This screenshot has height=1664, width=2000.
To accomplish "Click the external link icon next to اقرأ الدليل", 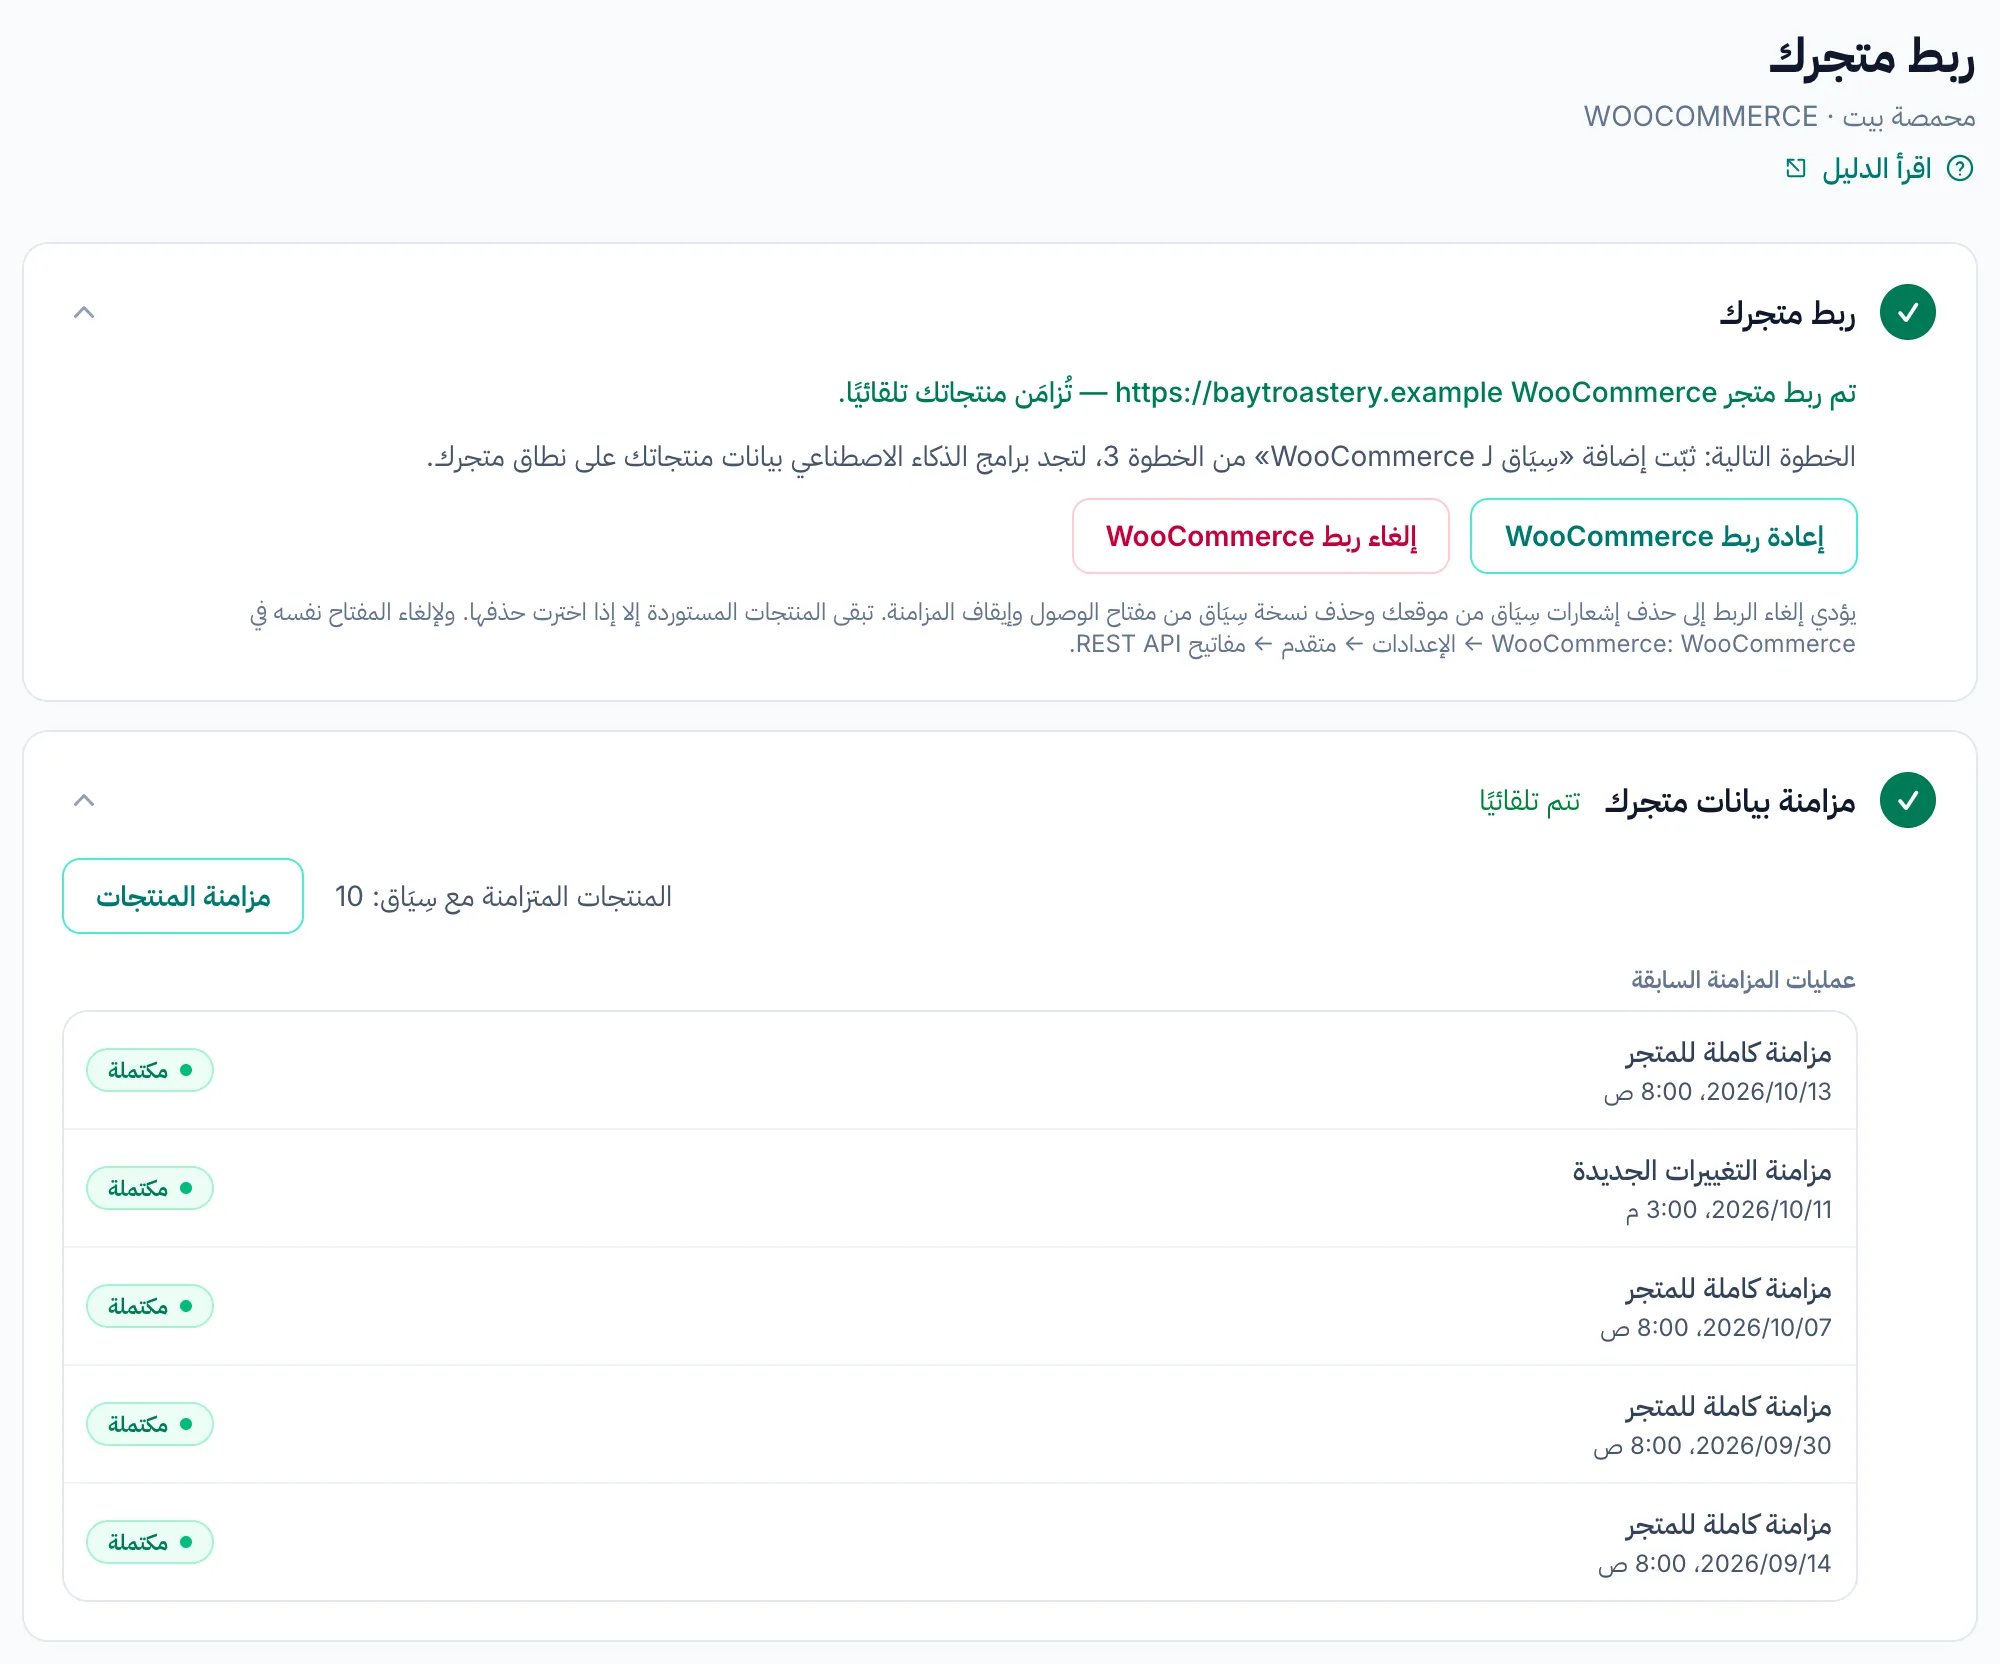I will point(1796,169).
